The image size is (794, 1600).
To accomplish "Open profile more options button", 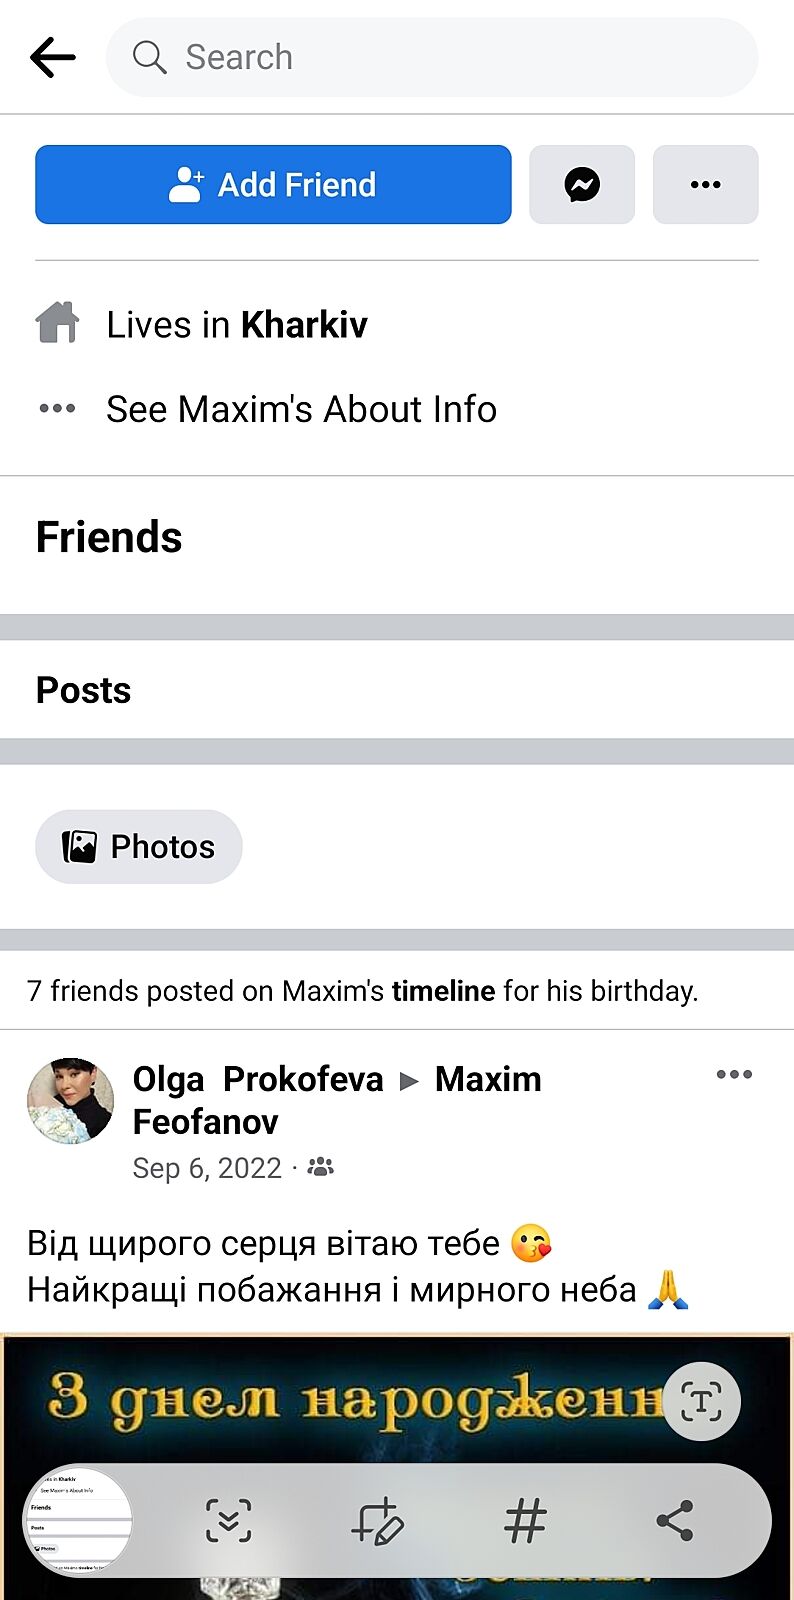I will (705, 184).
